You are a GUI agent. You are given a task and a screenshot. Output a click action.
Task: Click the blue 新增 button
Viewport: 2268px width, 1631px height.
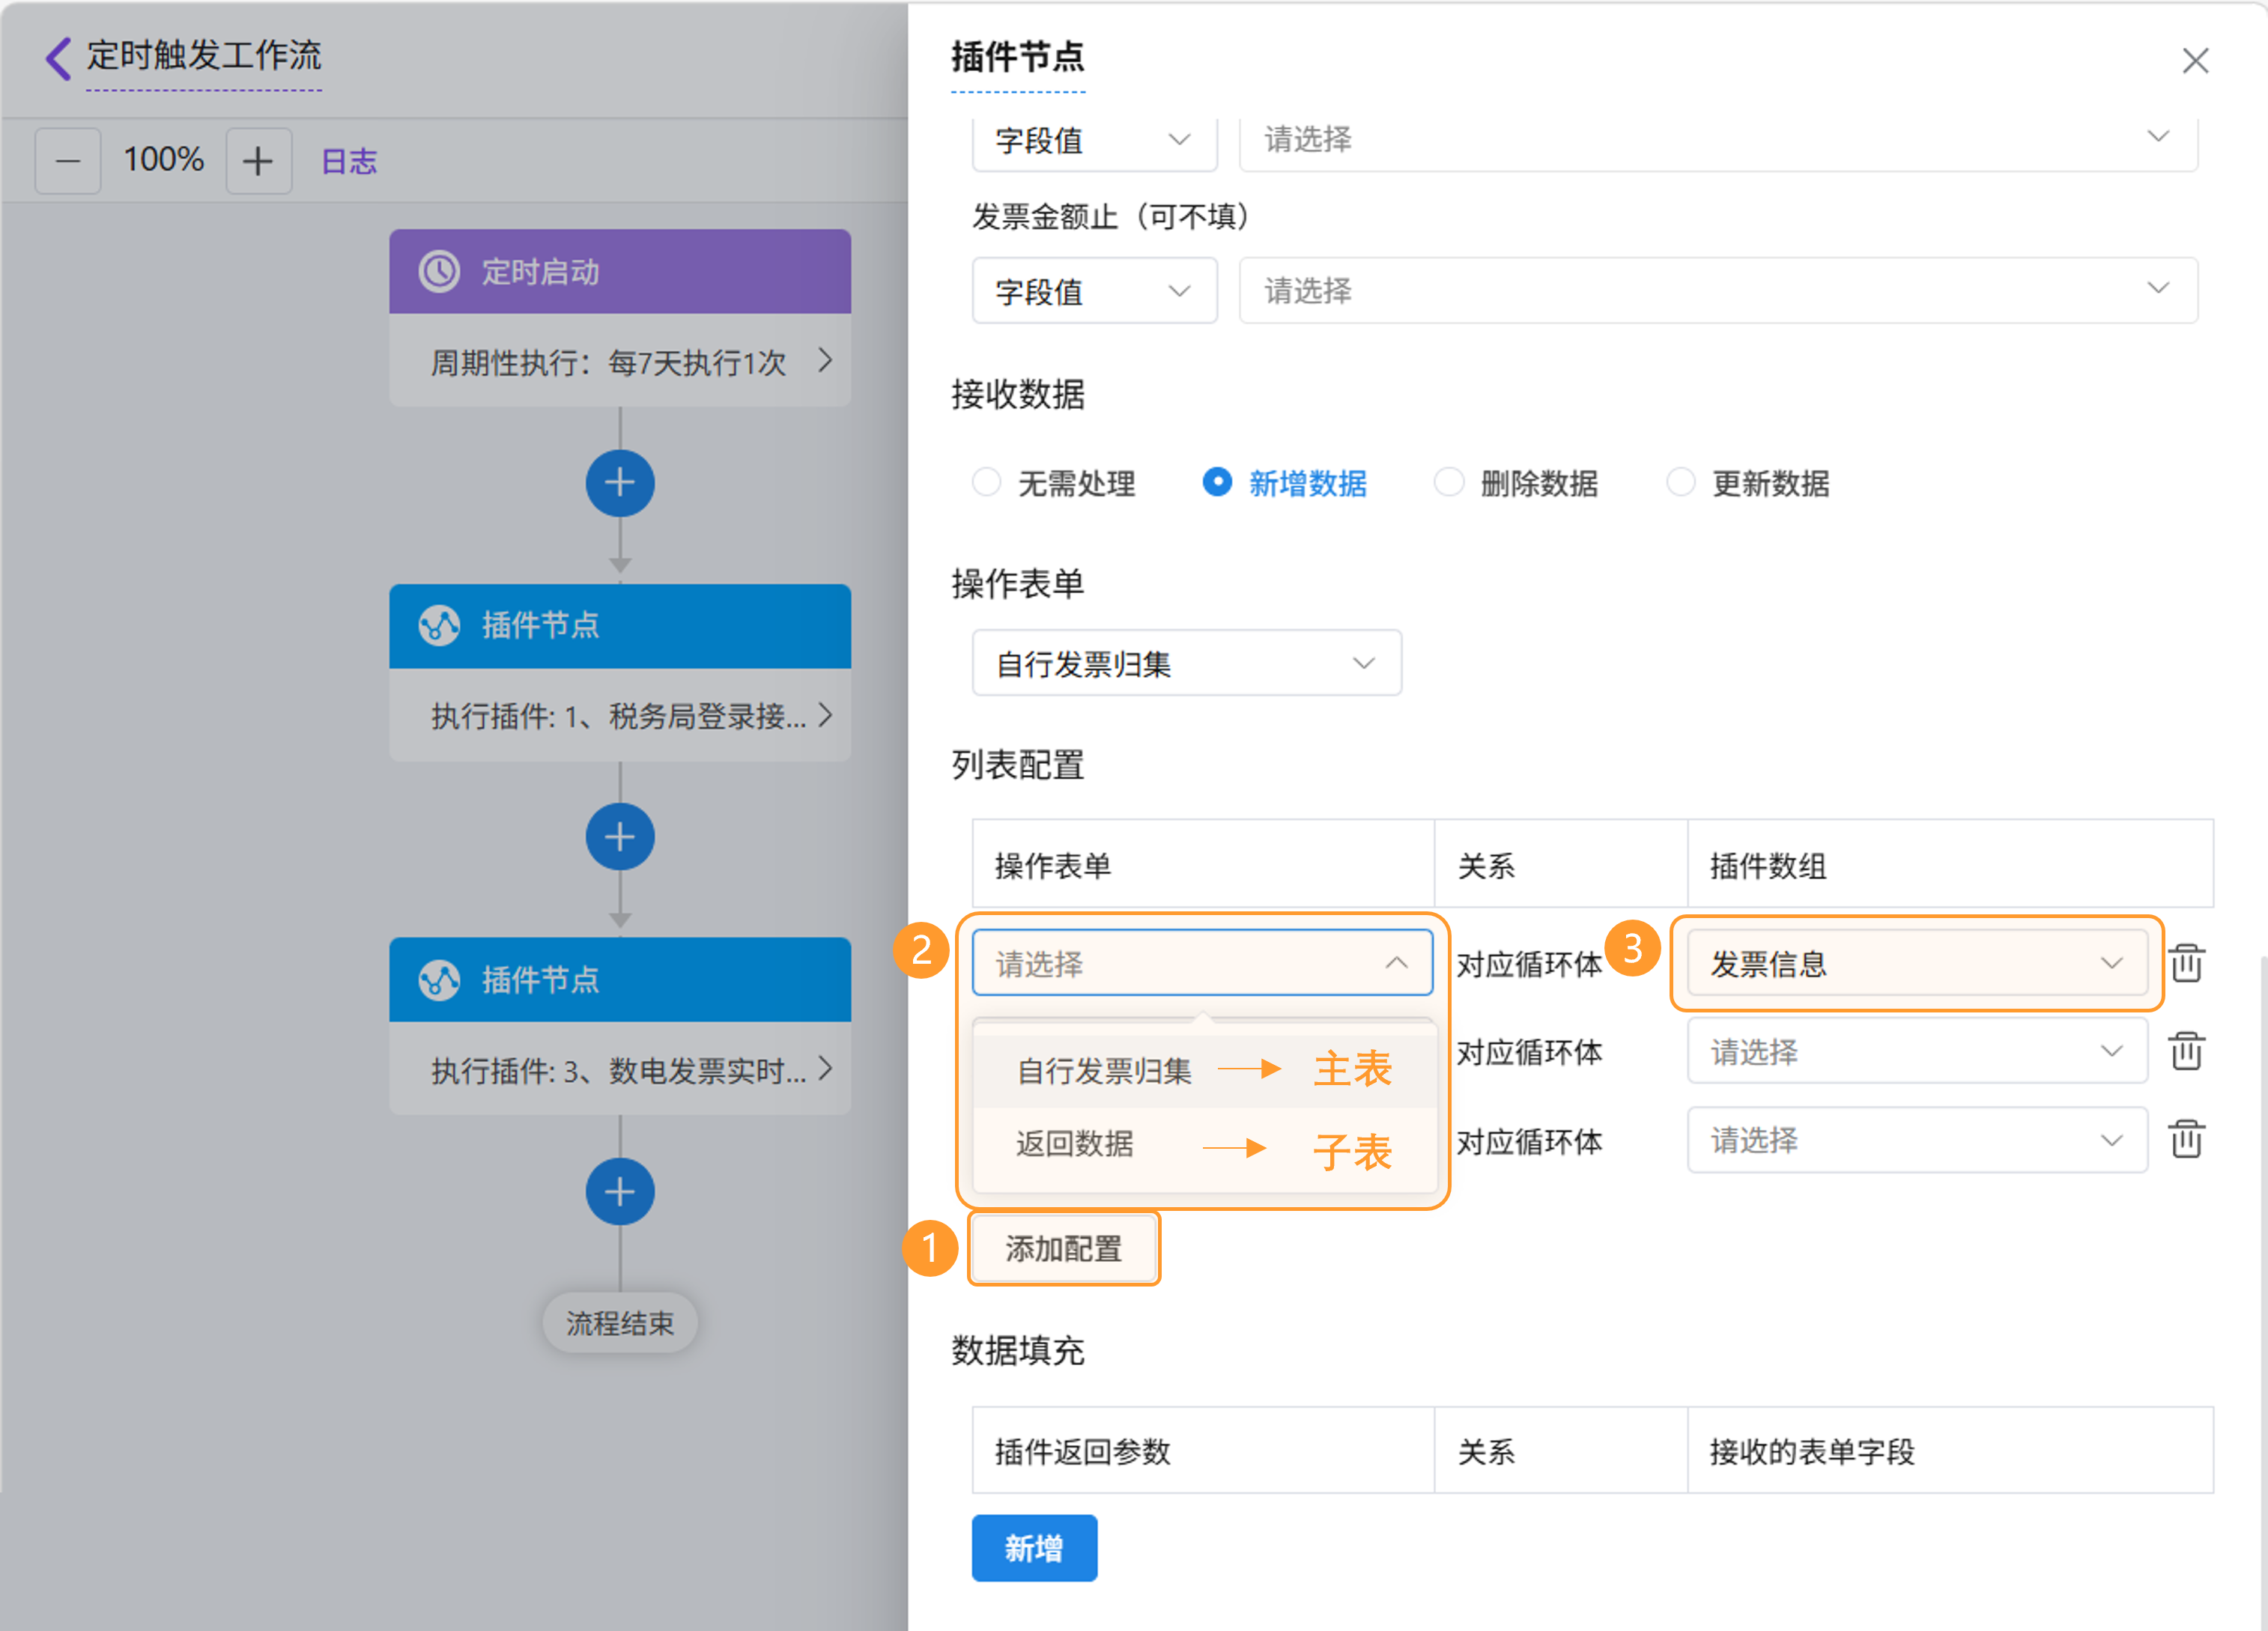[1033, 1548]
